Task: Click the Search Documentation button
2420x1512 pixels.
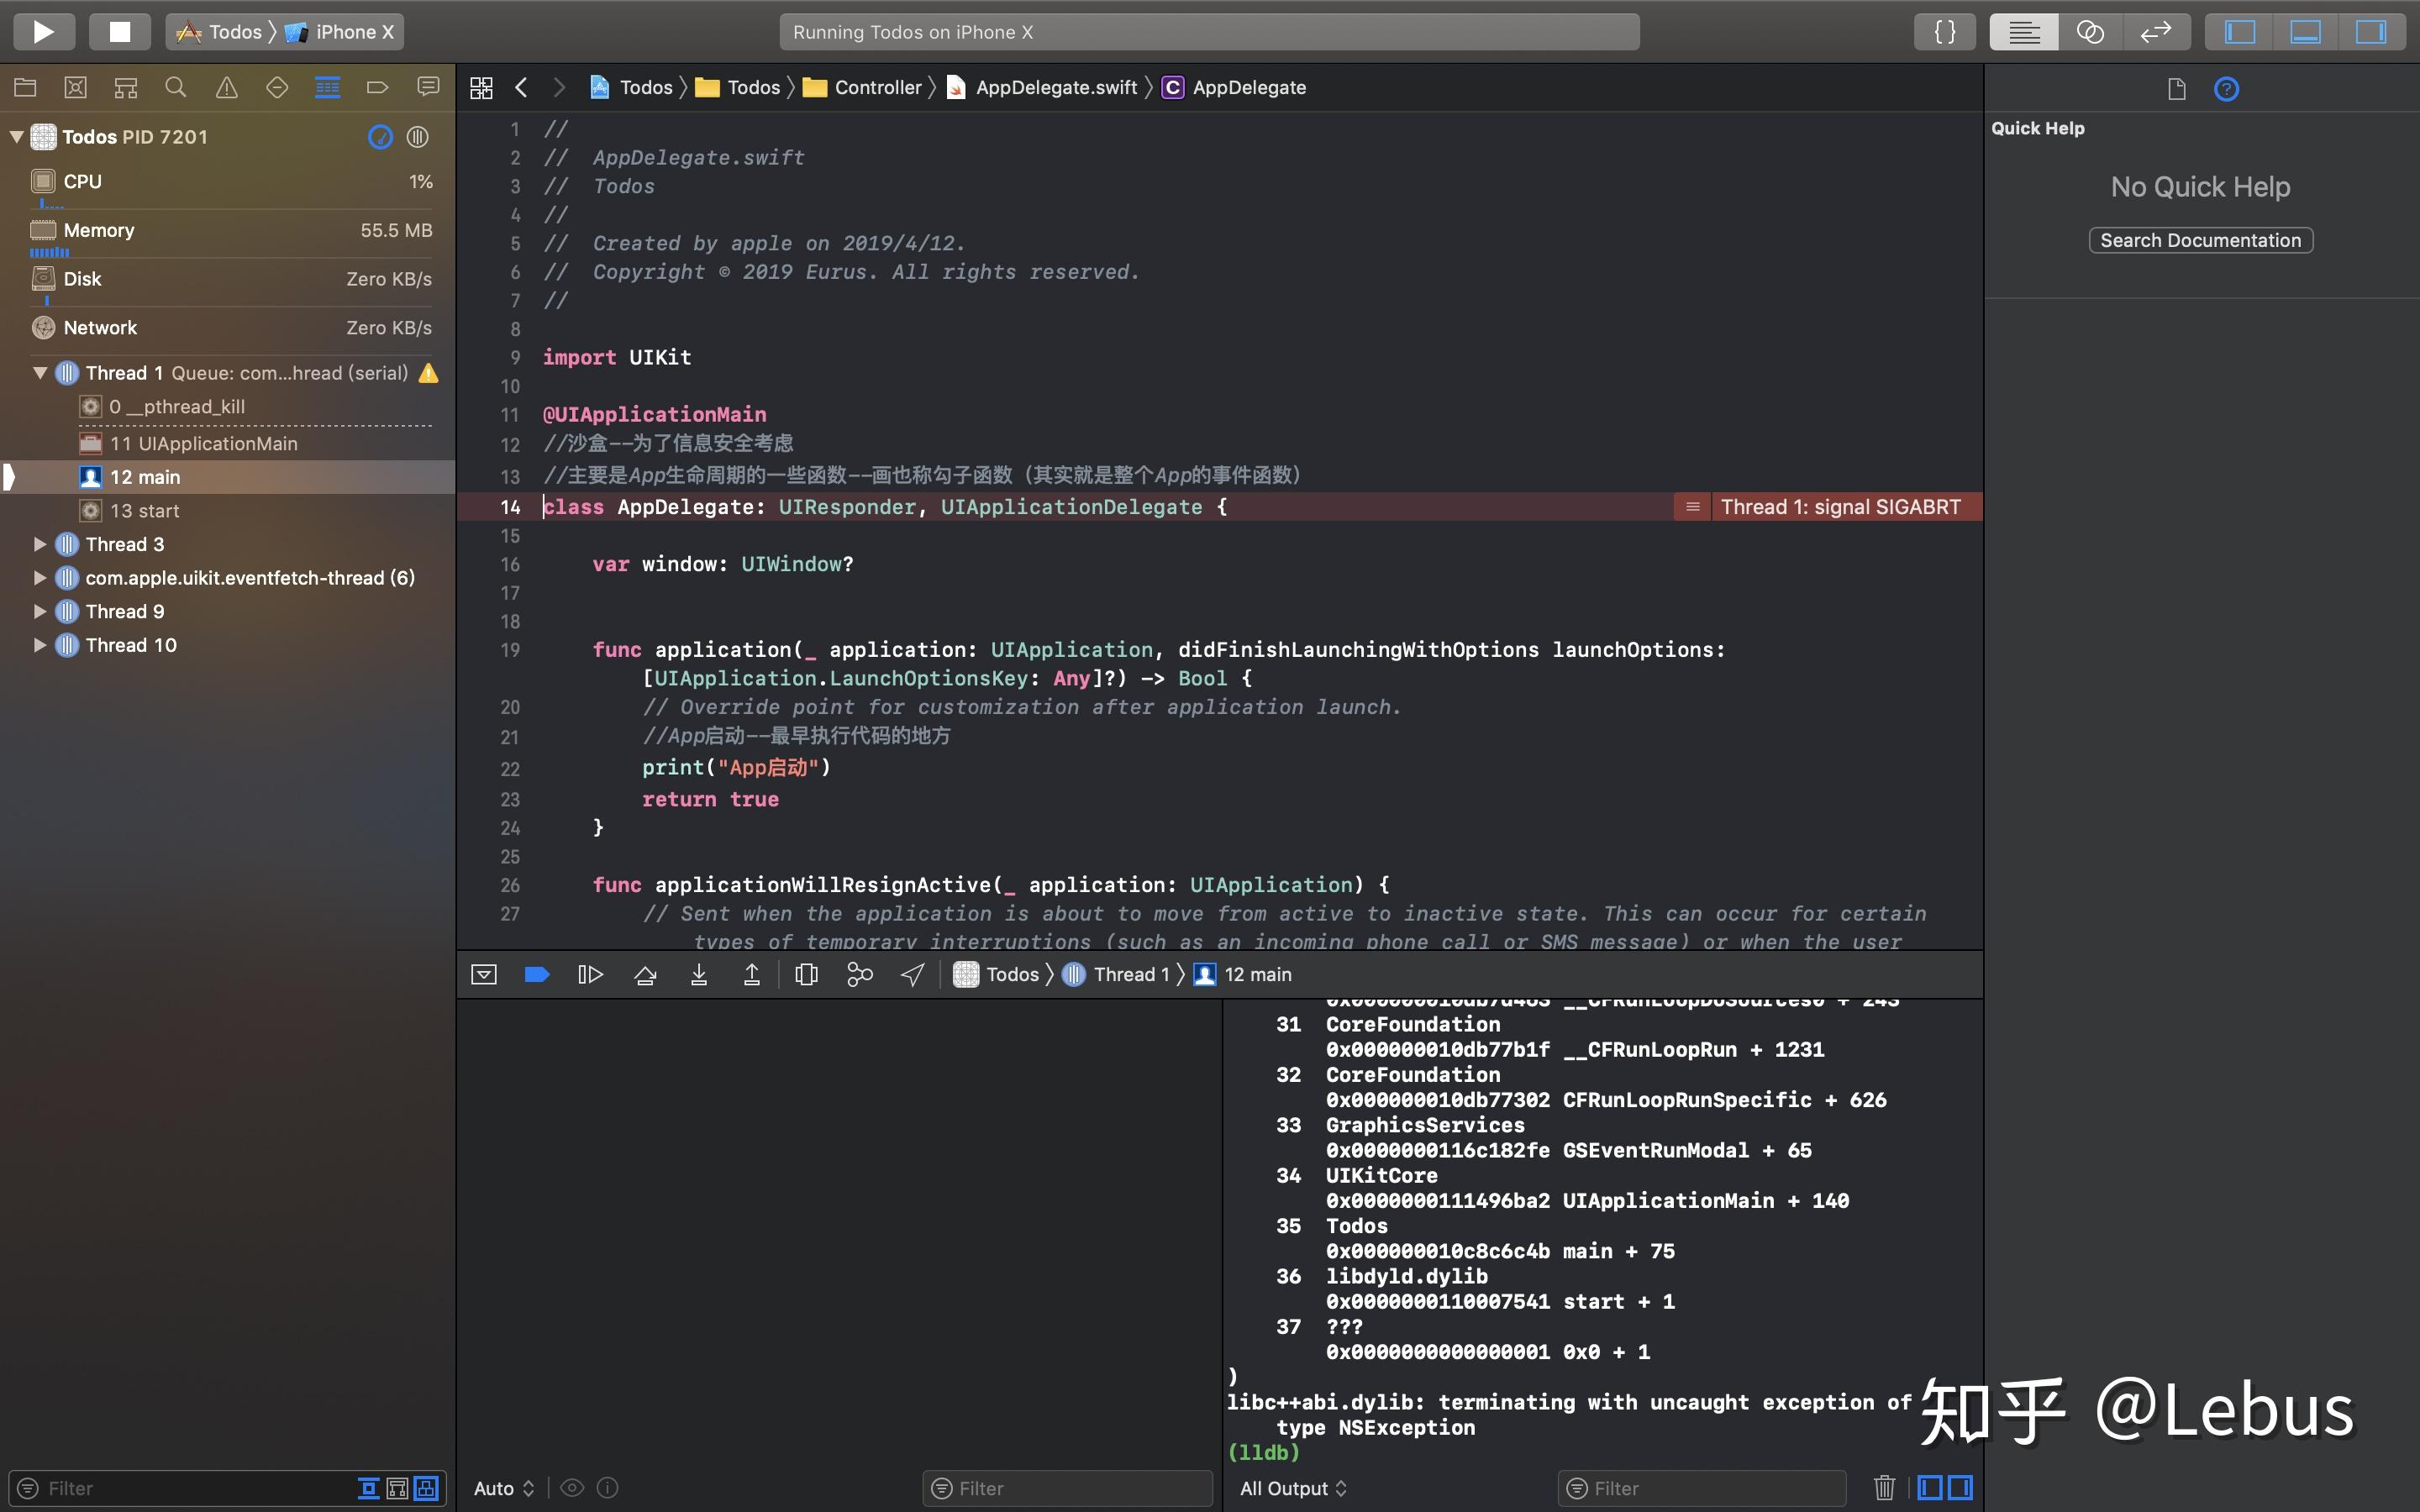Action: point(2199,240)
